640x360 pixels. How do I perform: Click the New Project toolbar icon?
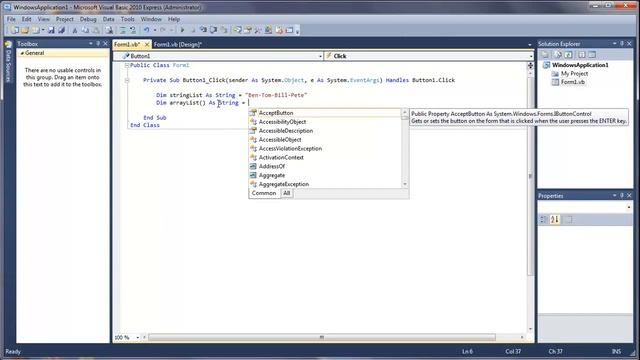pyautogui.click(x=15, y=30)
